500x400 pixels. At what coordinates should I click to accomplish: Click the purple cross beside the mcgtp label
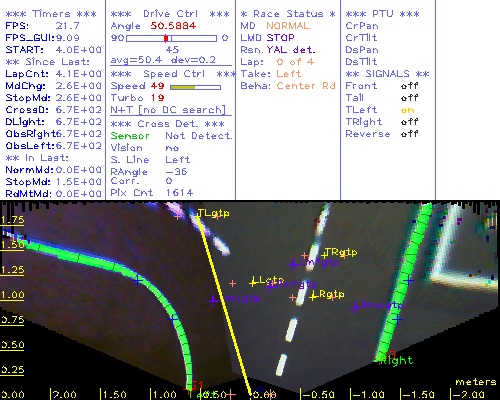pyautogui.click(x=213, y=301)
